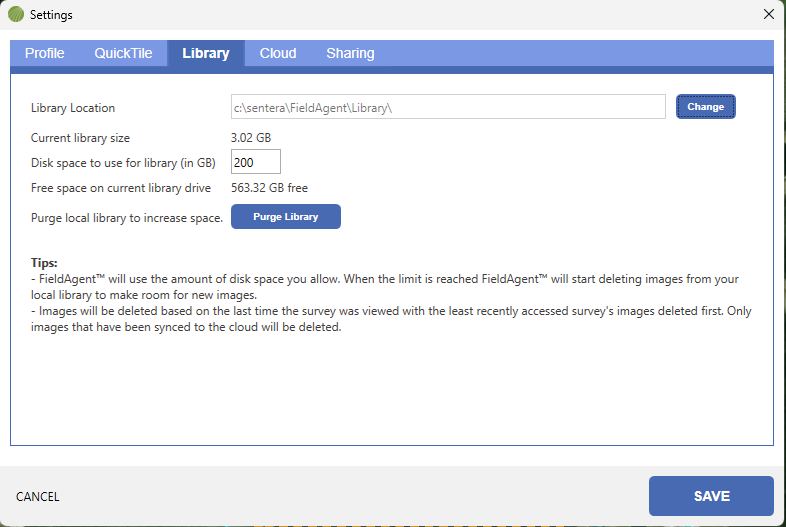Click the Library Location path field
The width and height of the screenshot is (786, 527).
[448, 107]
